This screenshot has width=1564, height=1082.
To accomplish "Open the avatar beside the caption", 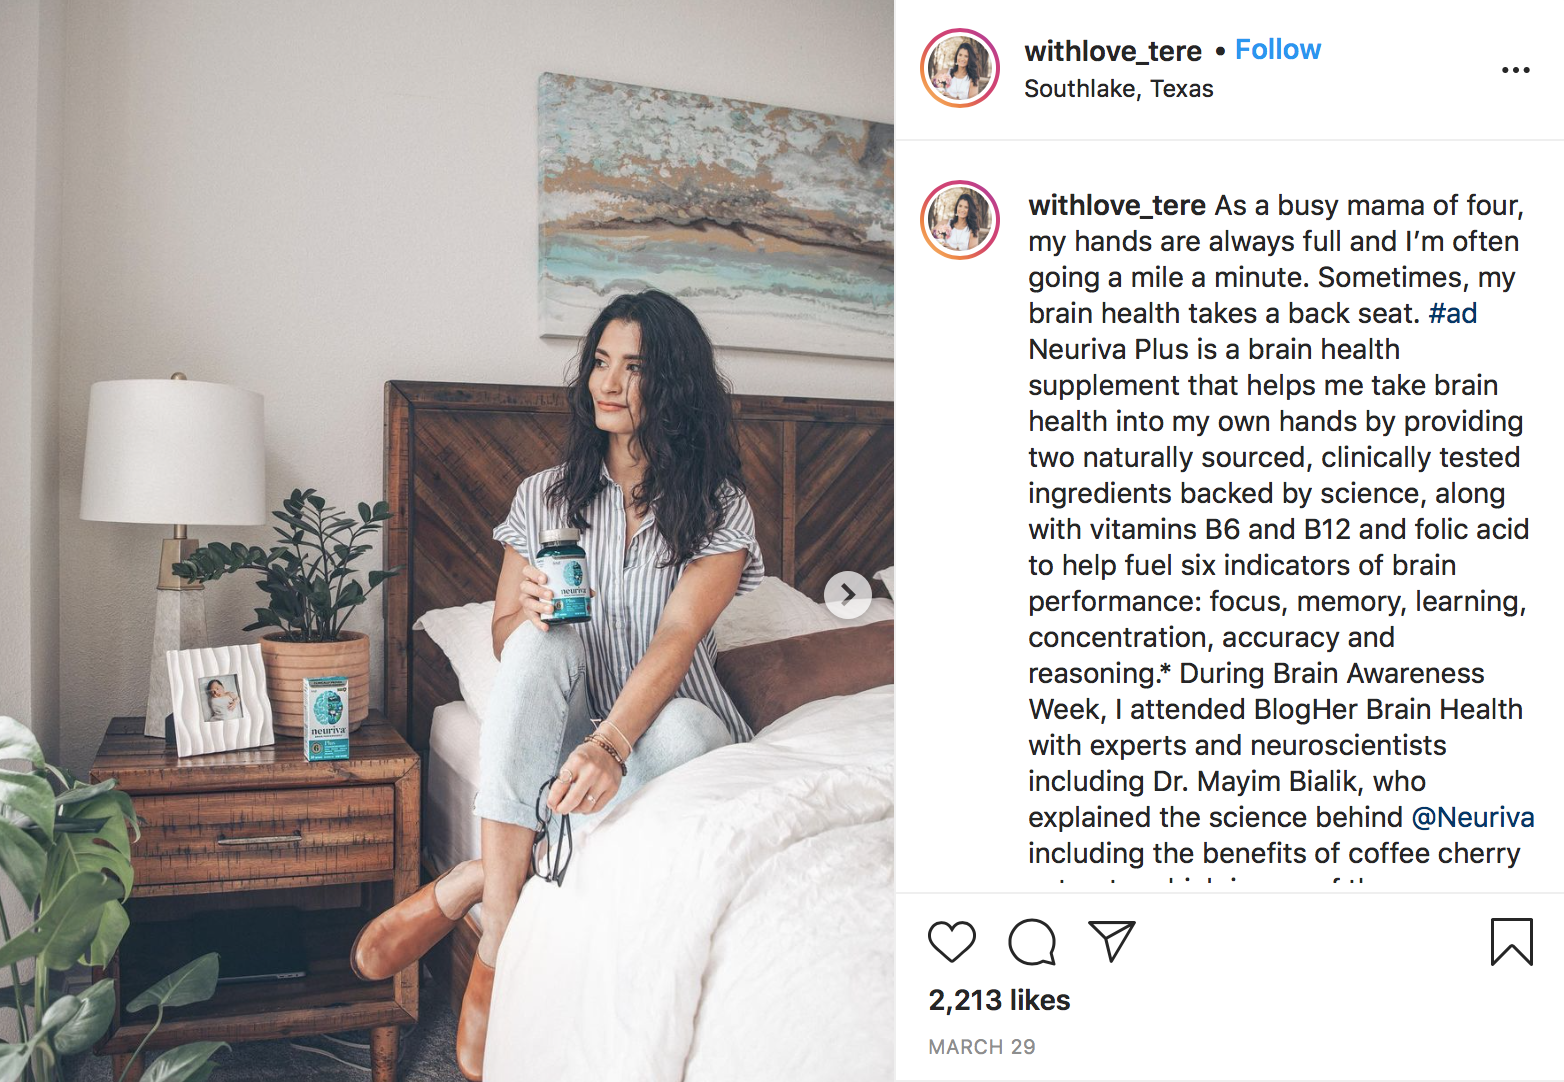I will 959,220.
